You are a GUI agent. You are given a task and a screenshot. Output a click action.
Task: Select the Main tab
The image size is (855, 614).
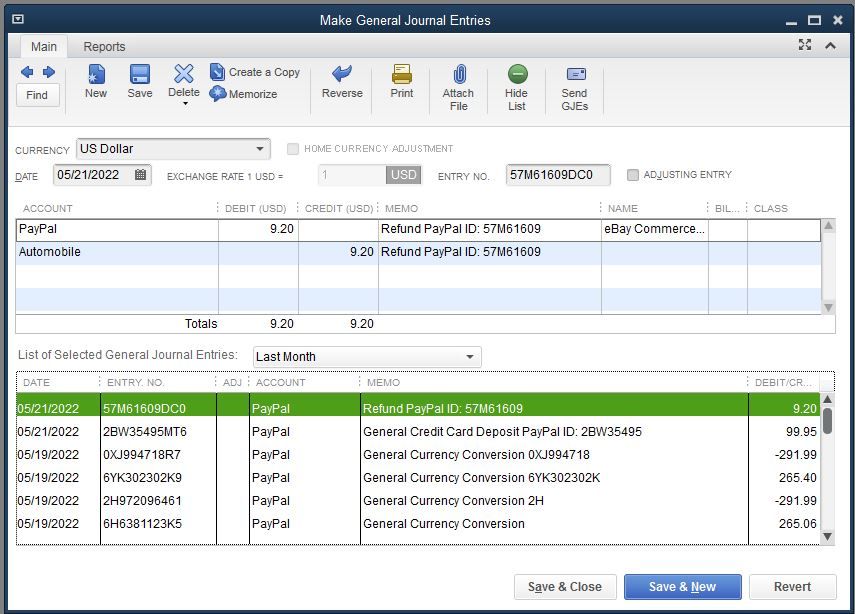pos(44,47)
